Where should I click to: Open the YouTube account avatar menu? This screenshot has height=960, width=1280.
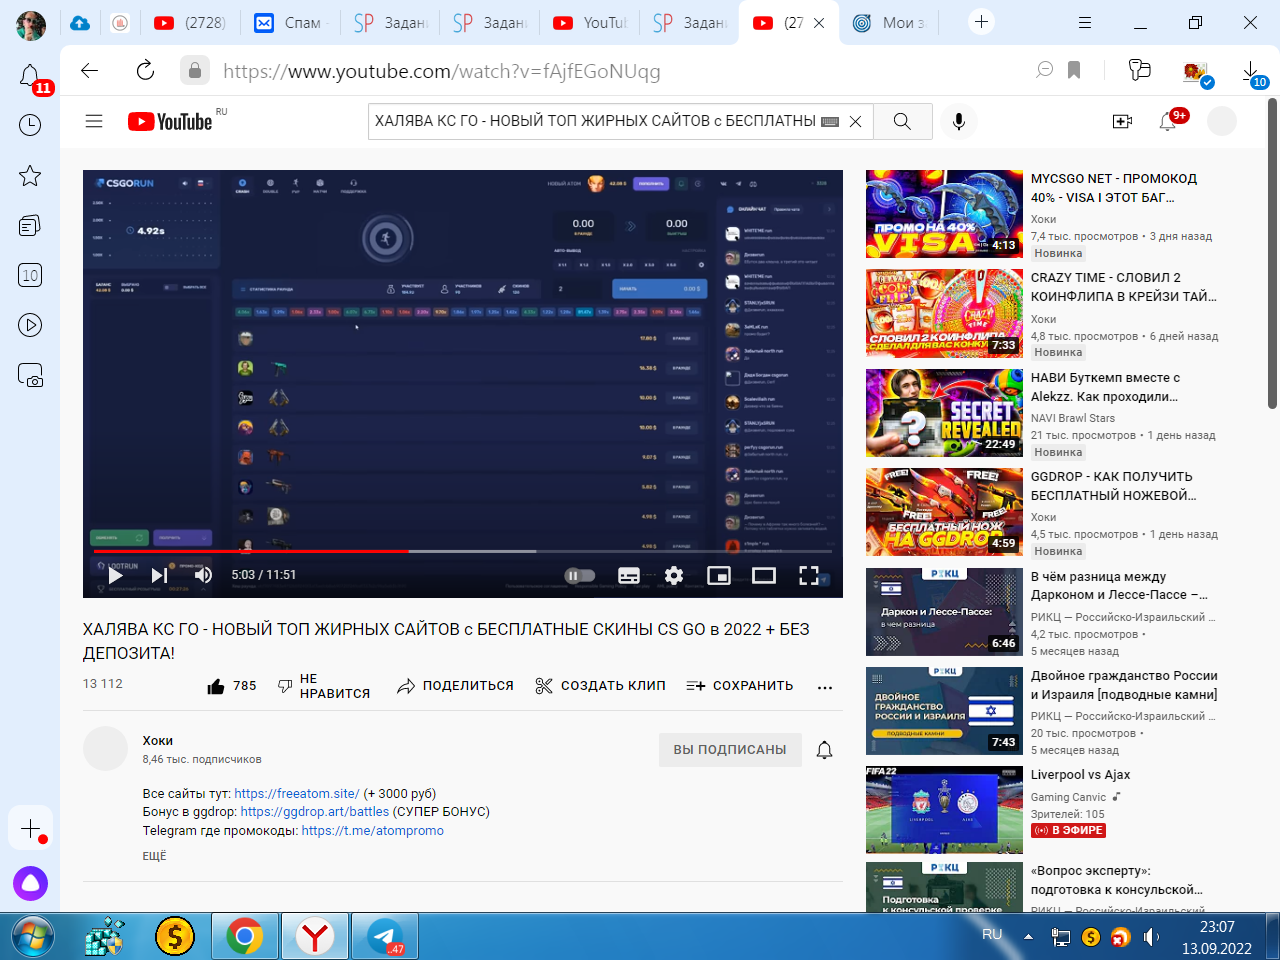pyautogui.click(x=1222, y=121)
